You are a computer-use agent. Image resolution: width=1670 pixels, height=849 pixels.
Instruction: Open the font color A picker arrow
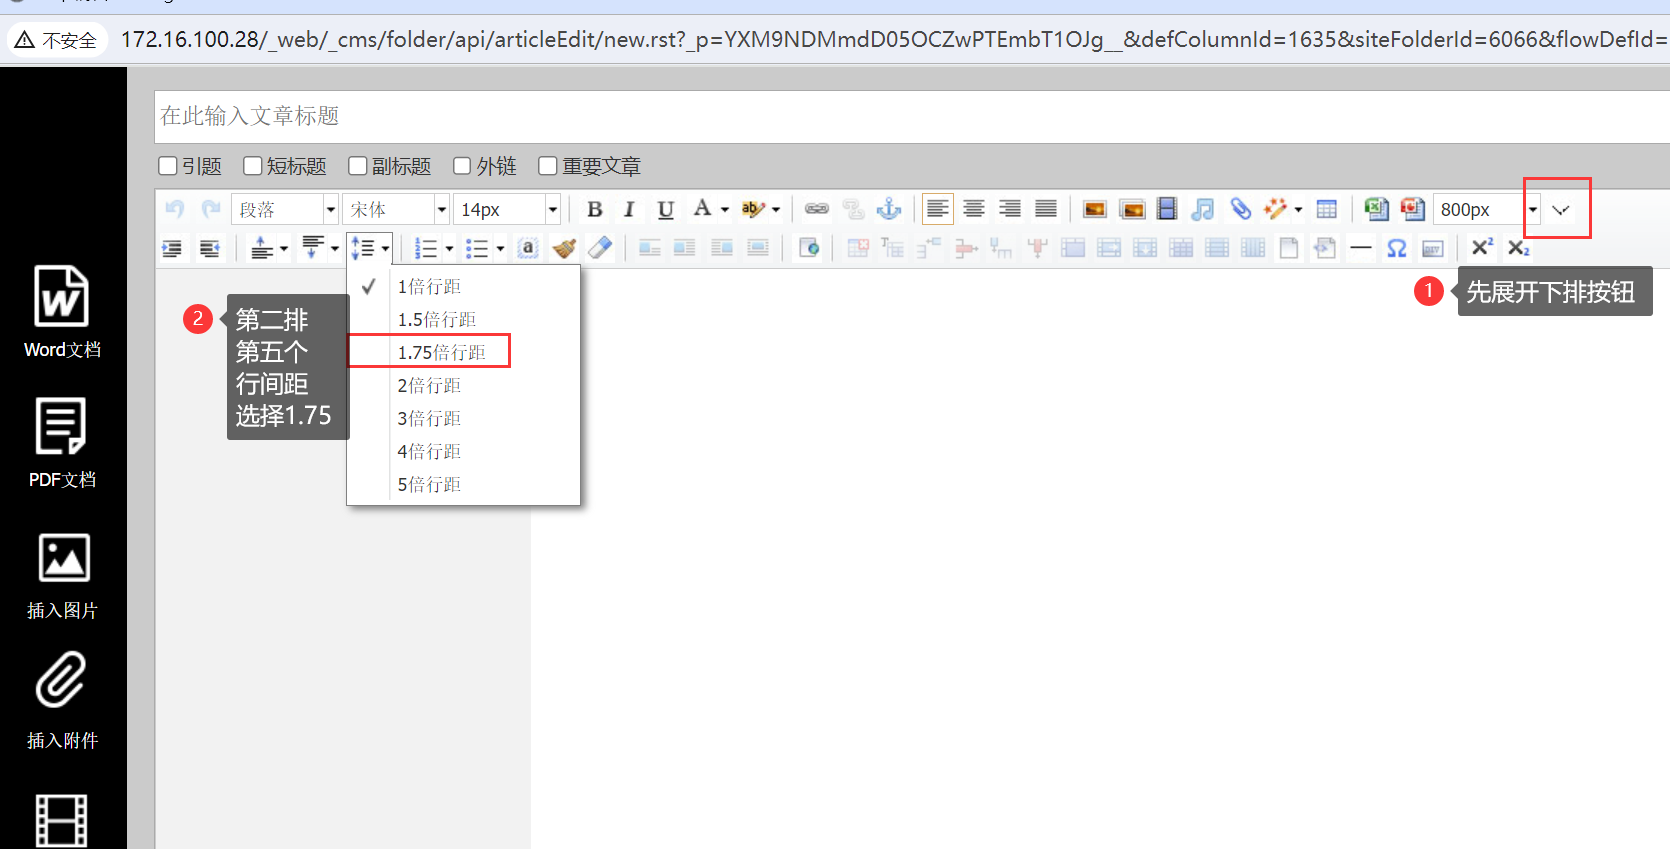pyautogui.click(x=725, y=209)
